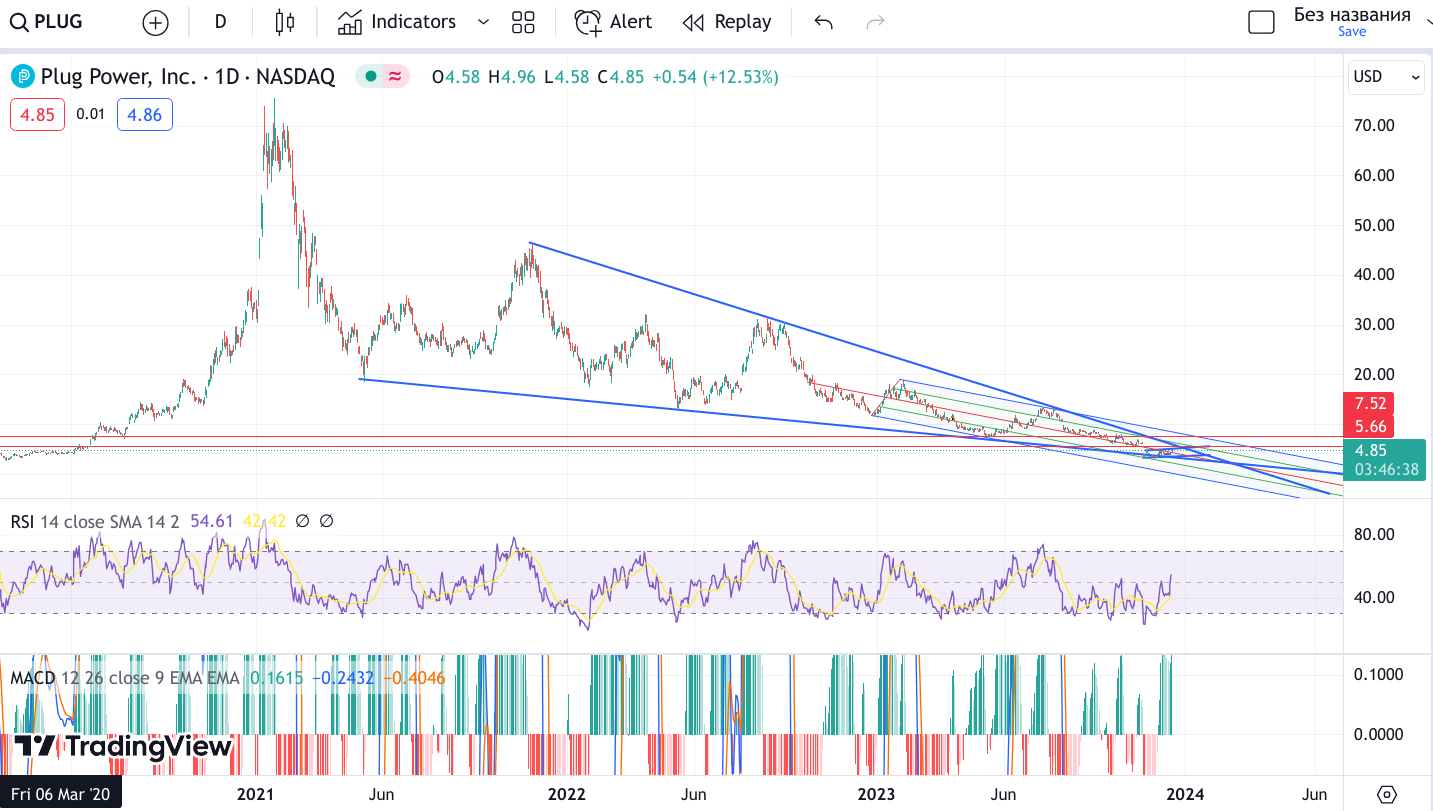Click the 2024 time axis label
Image resolution: width=1433 pixels, height=811 pixels.
point(1184,794)
